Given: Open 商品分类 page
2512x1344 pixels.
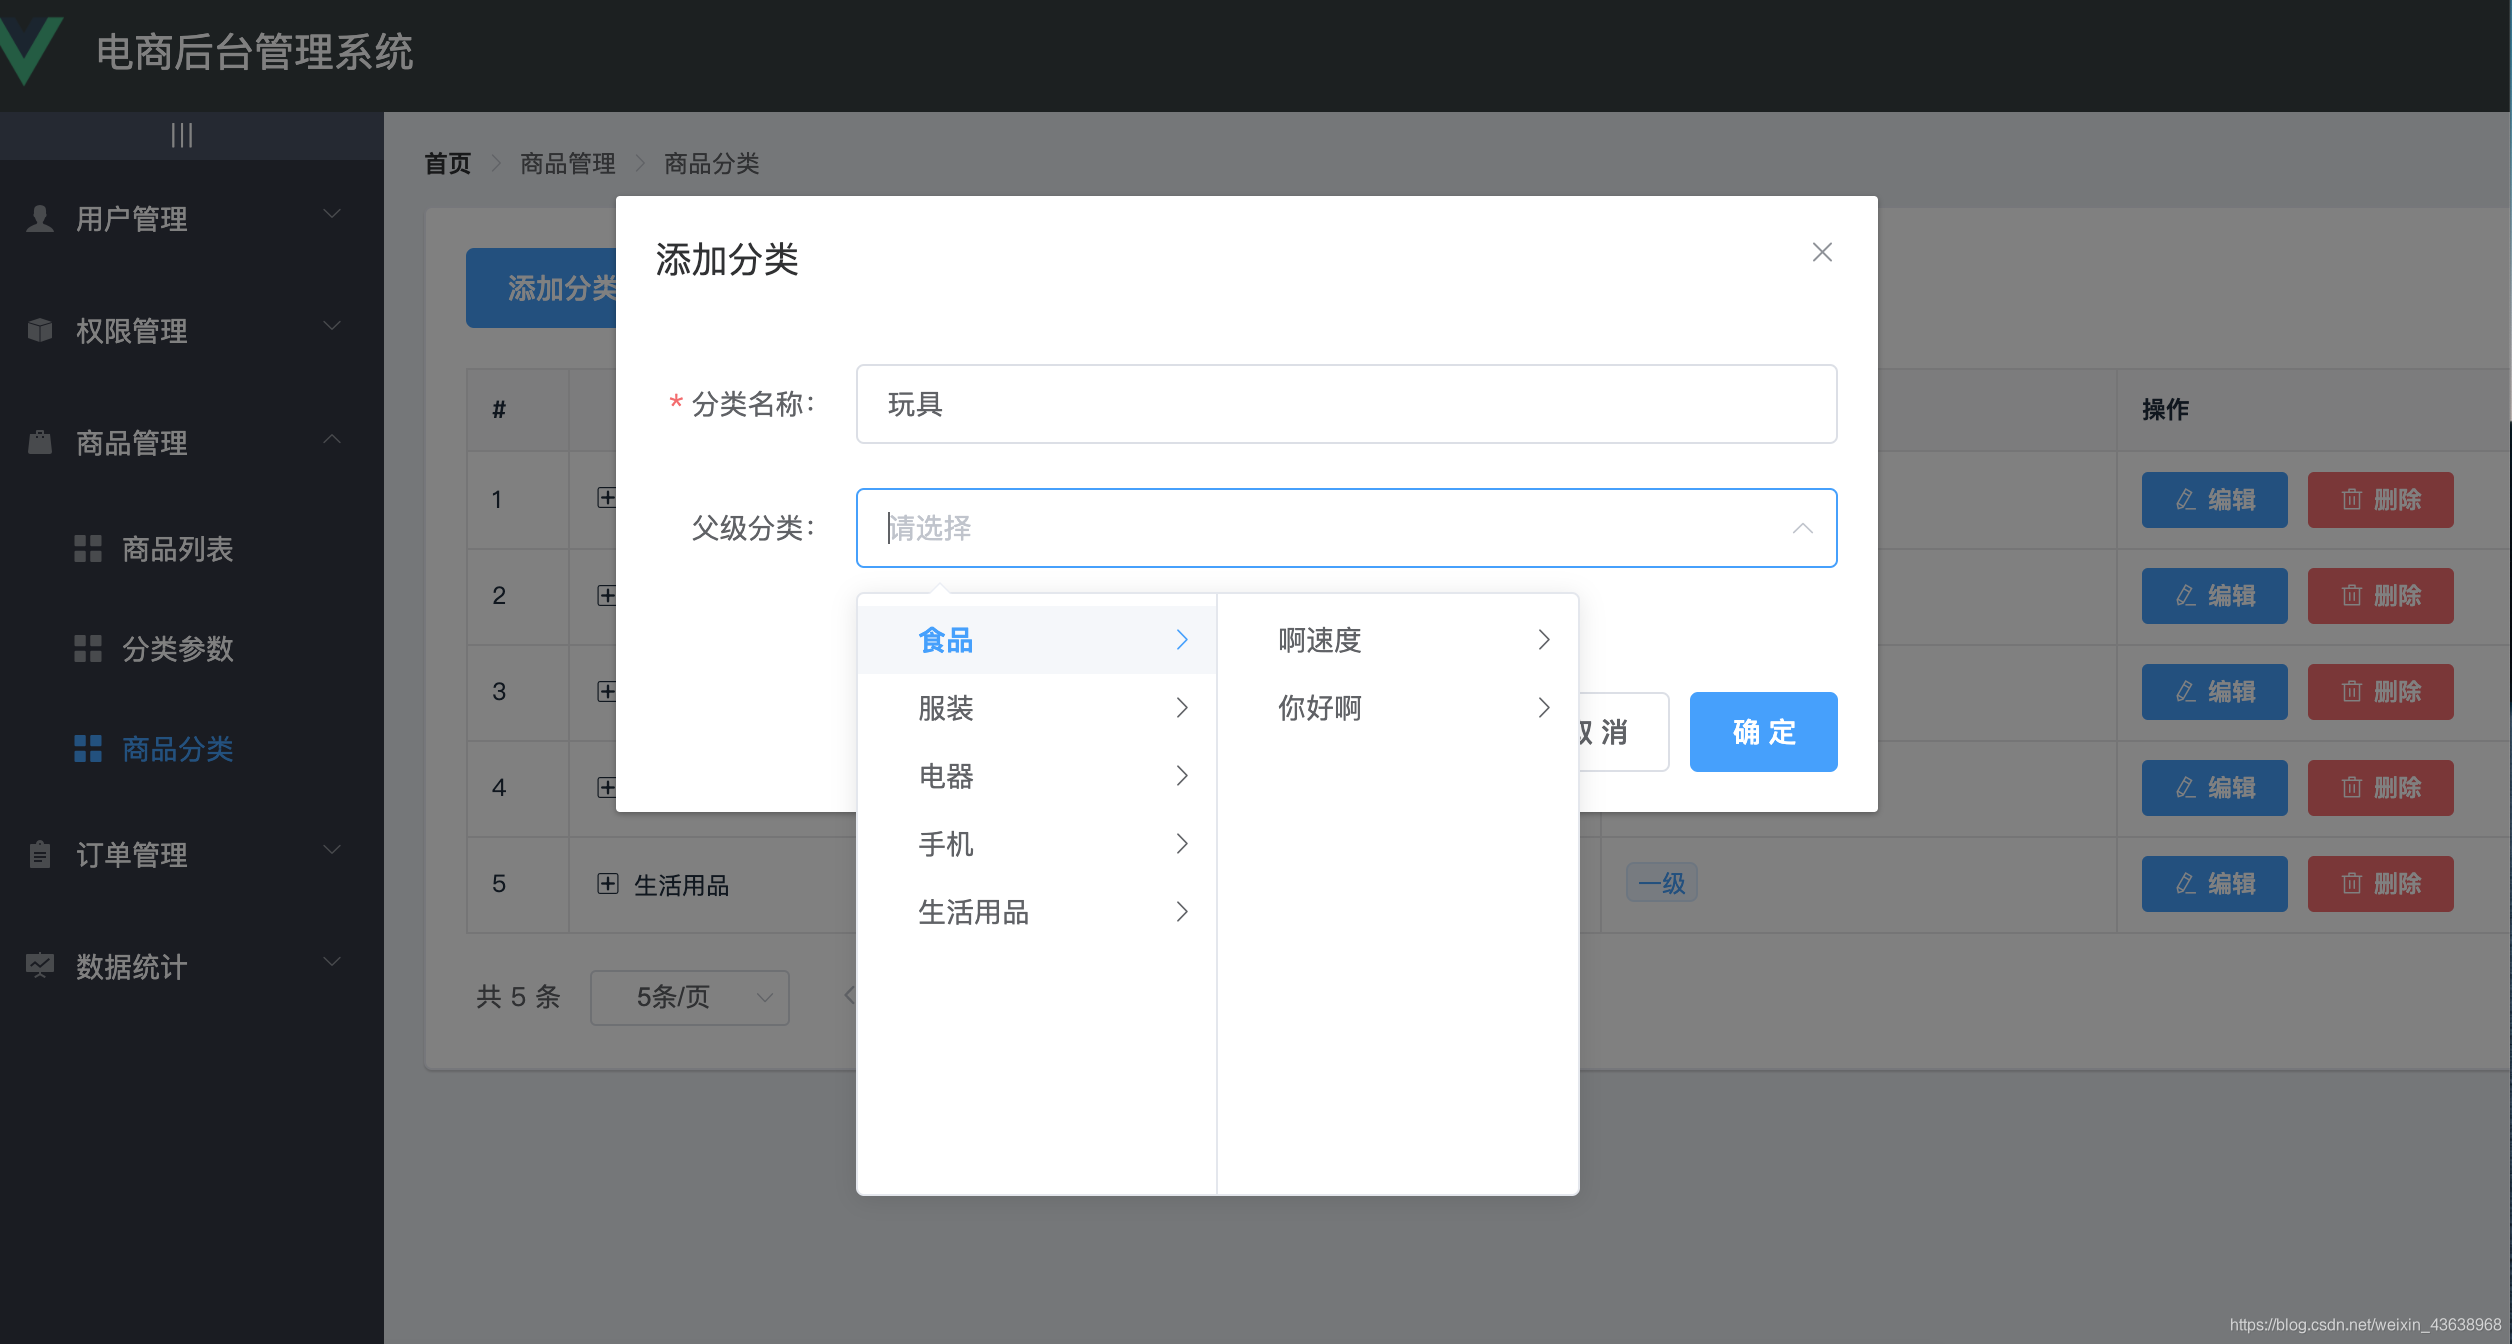Looking at the screenshot, I should coord(192,748).
